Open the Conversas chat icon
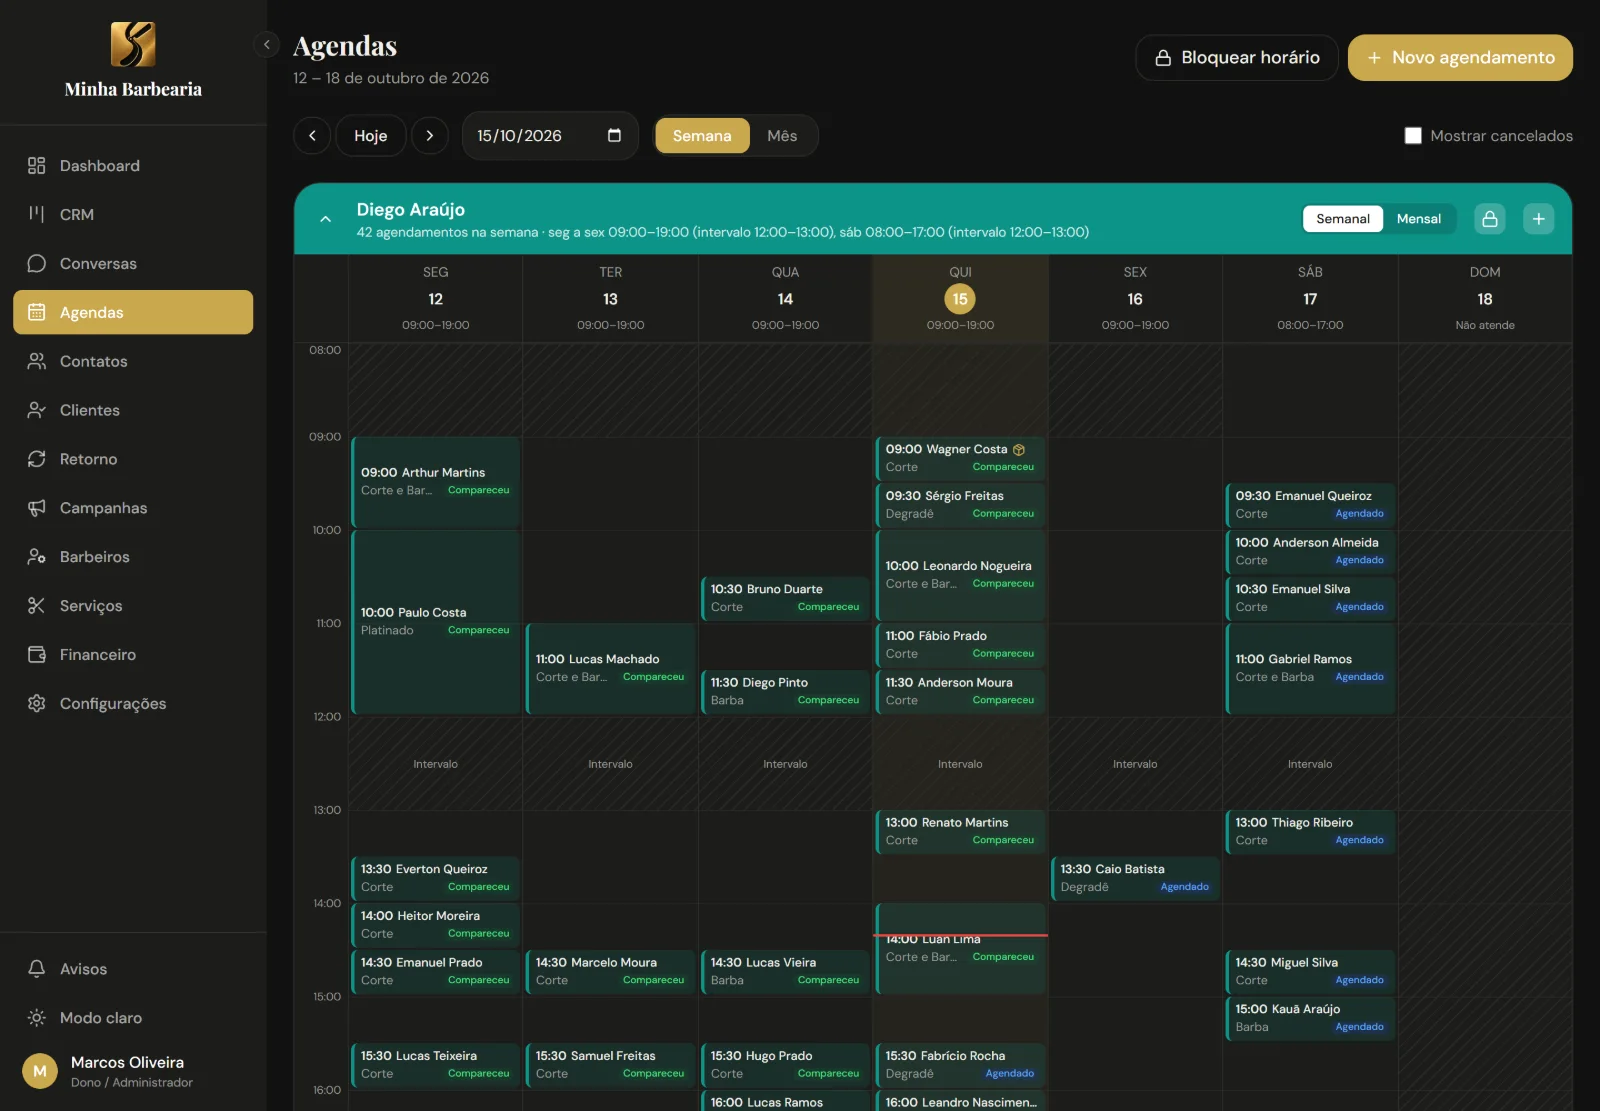The height and width of the screenshot is (1111, 1600). click(x=37, y=264)
